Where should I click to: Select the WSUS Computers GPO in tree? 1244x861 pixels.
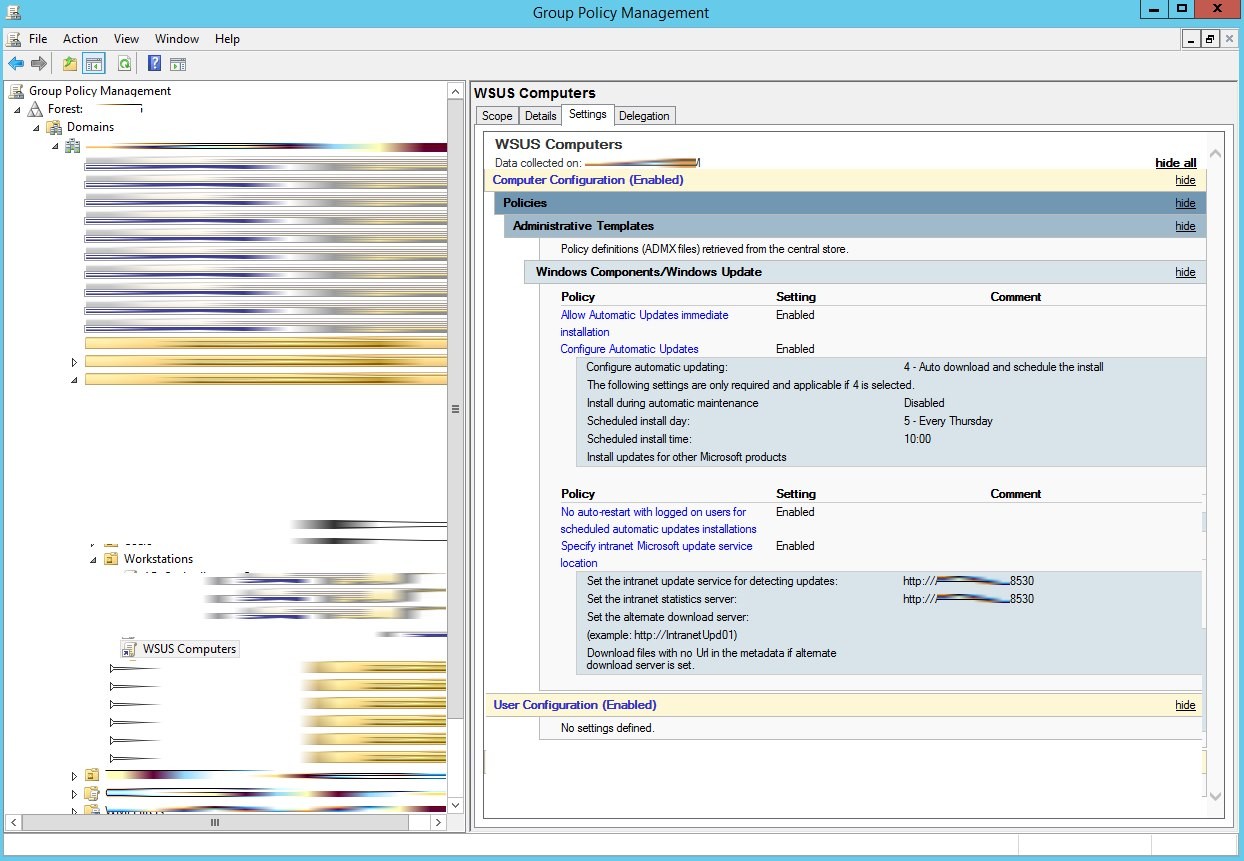coord(189,649)
